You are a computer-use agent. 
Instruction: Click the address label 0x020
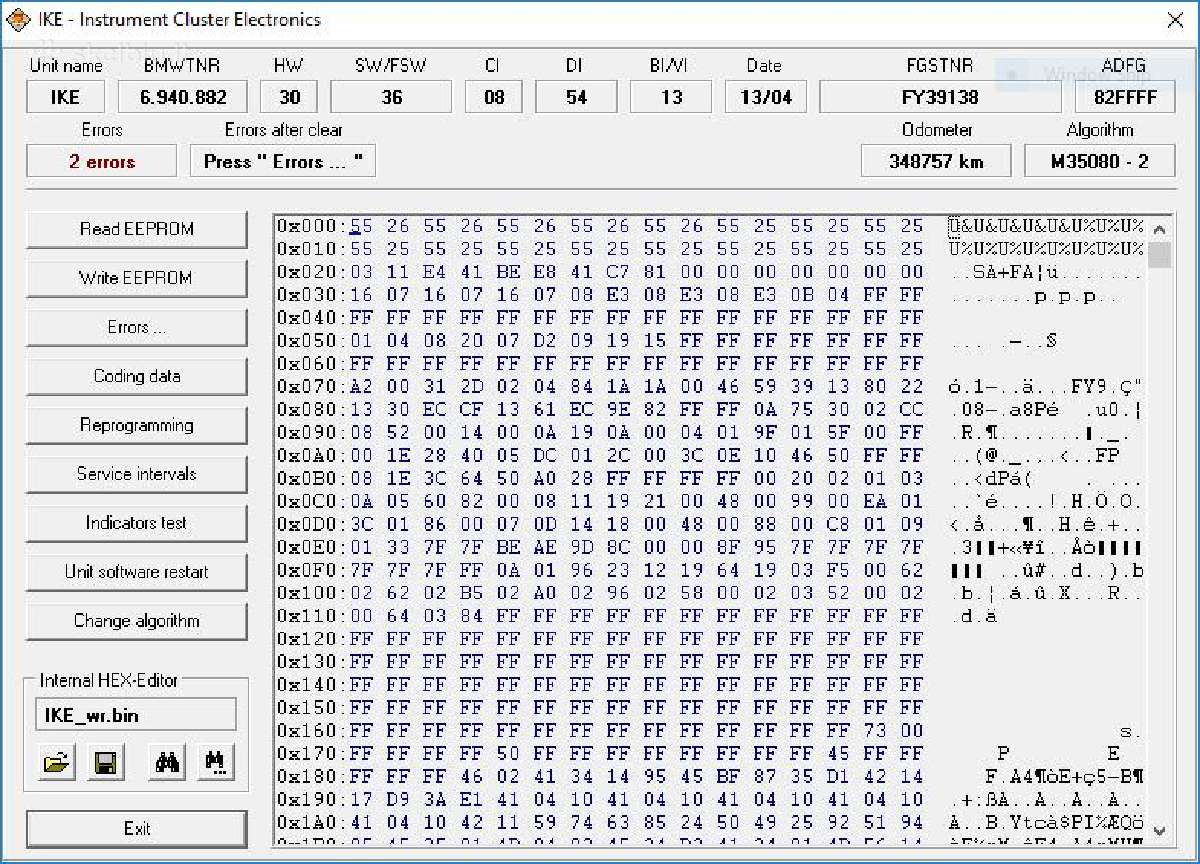click(311, 272)
